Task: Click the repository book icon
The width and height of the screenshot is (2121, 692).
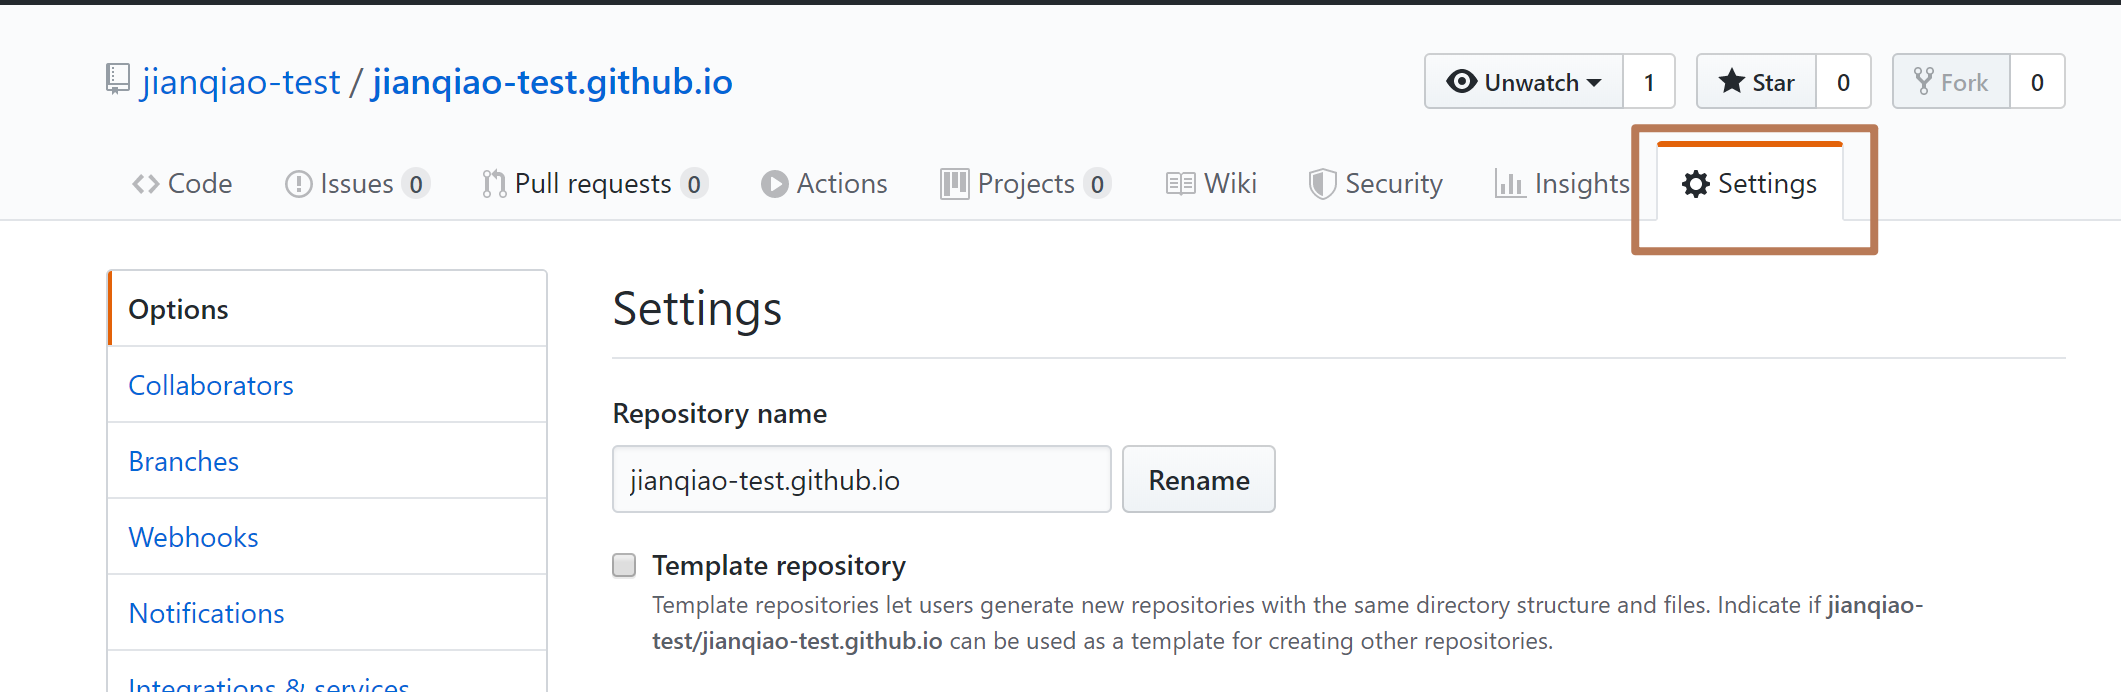Action: pos(118,79)
